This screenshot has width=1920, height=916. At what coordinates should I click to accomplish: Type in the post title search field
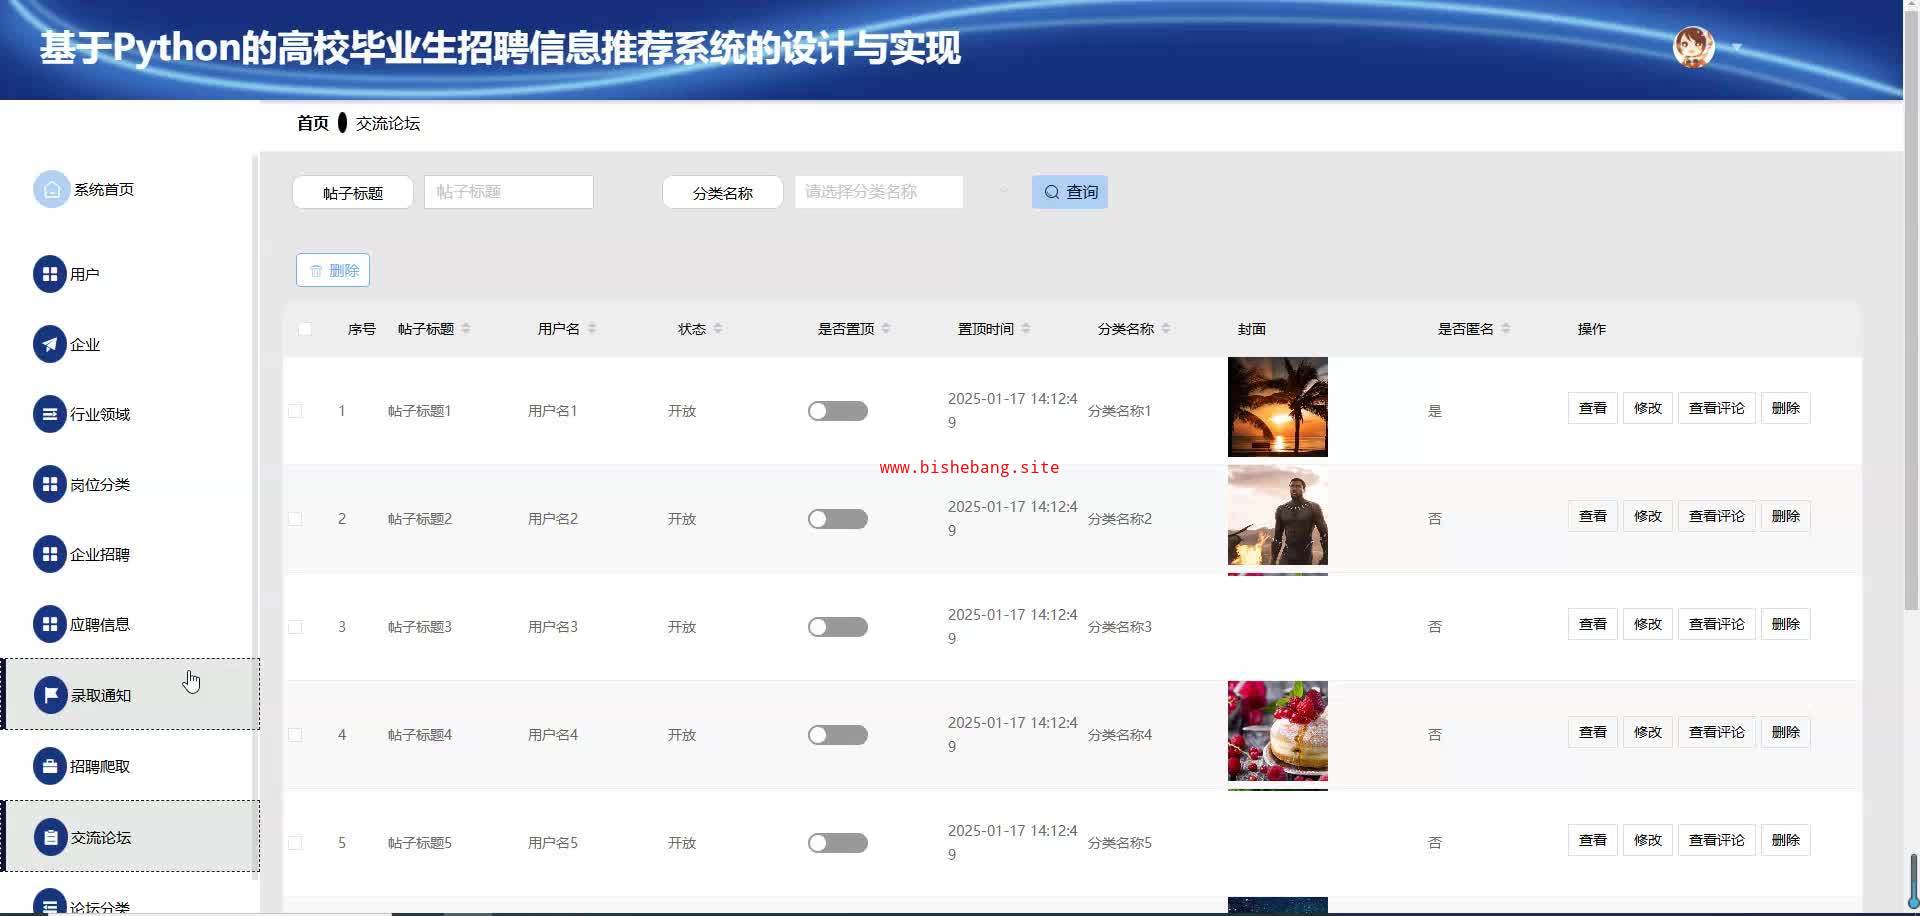click(x=508, y=192)
